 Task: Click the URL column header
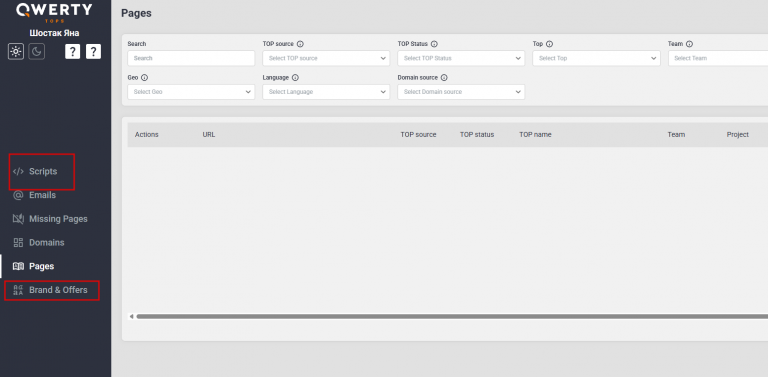[209, 135]
